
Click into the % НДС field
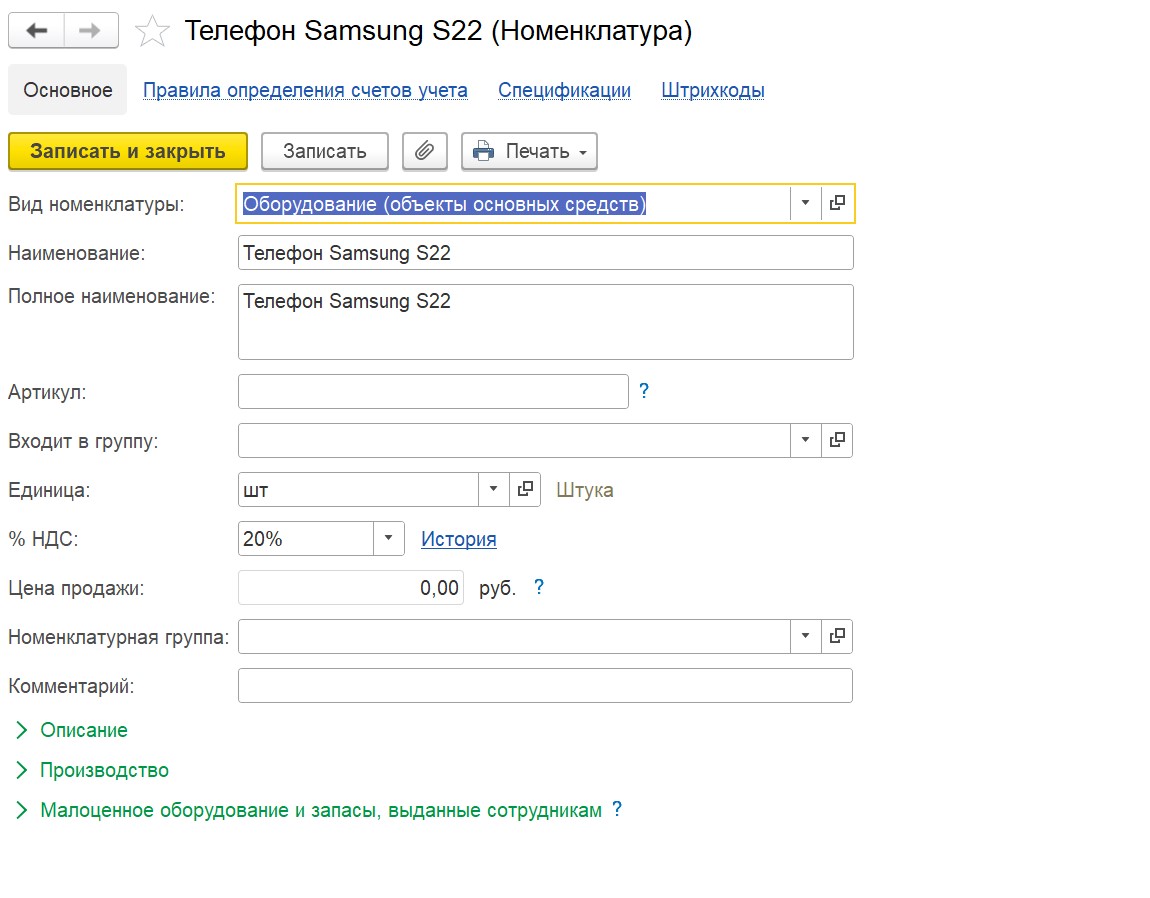click(x=306, y=539)
